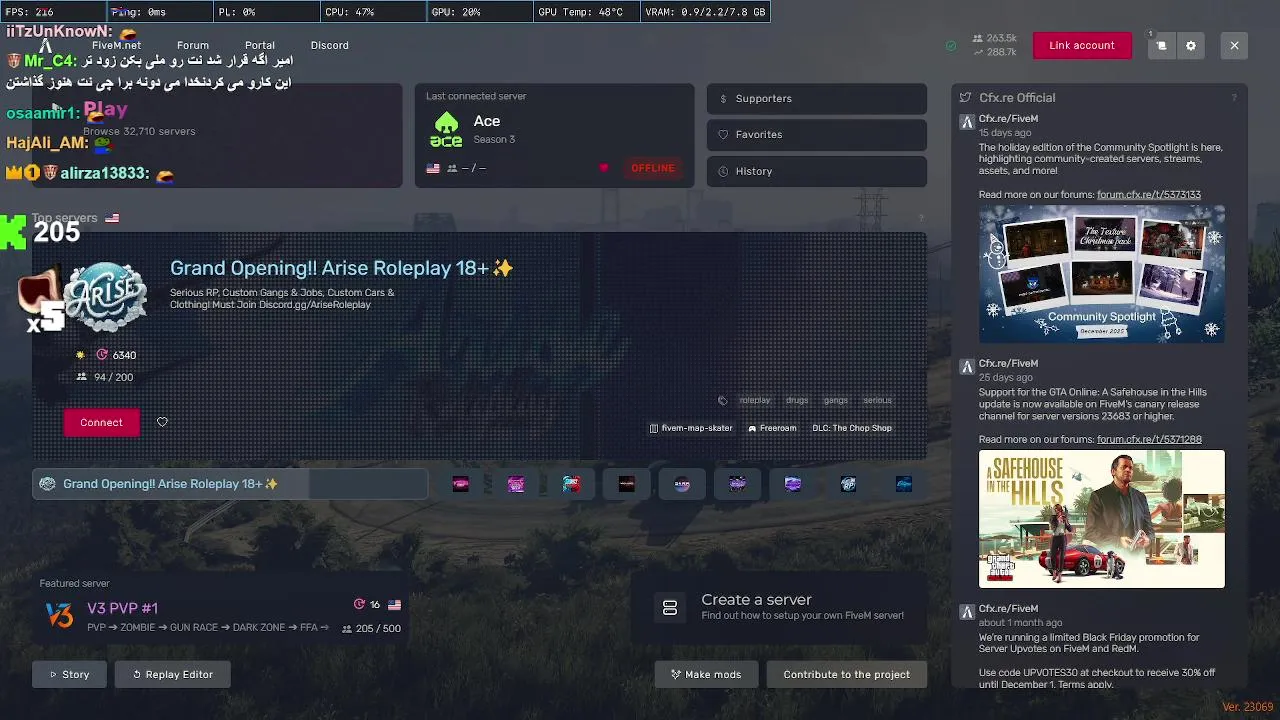
Task: Open forum link forum.cfx.re/t/5373133
Action: [1149, 195]
